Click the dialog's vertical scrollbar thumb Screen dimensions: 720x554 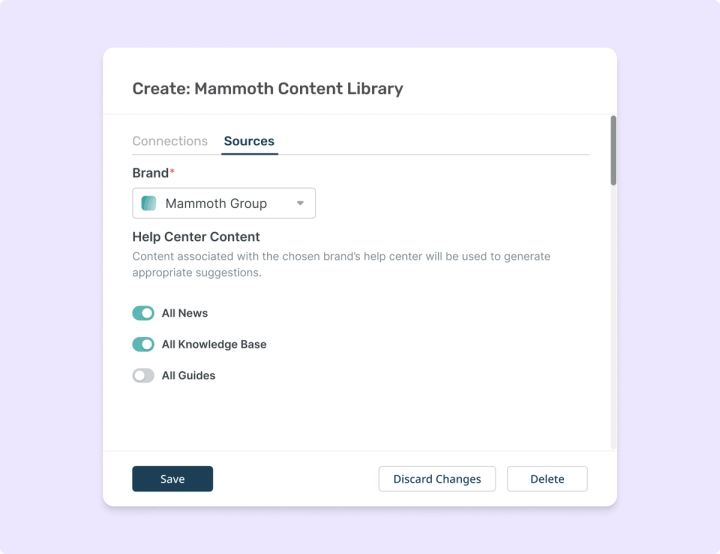613,151
